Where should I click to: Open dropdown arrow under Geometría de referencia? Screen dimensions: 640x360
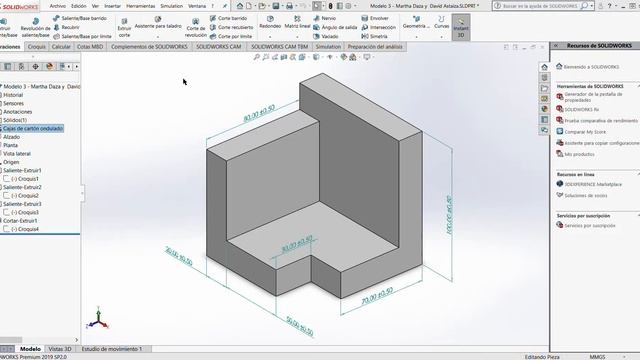[x=416, y=37]
